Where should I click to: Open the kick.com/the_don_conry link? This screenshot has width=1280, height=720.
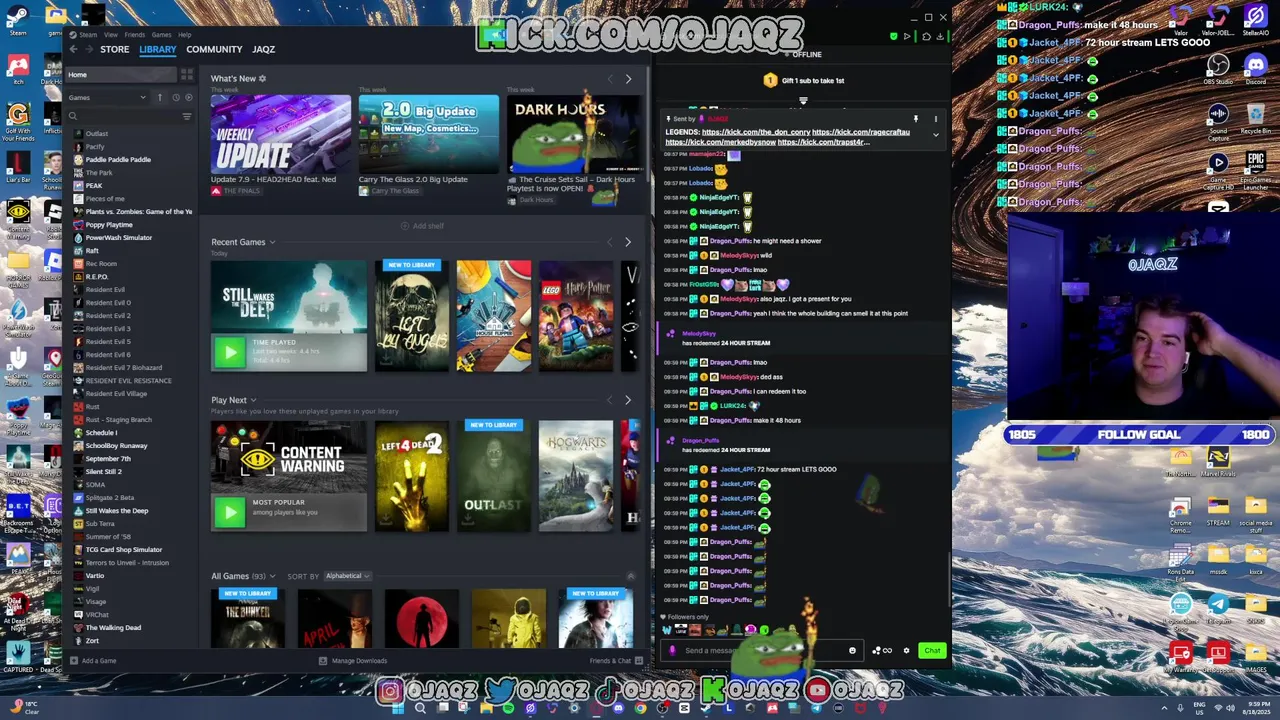(x=756, y=132)
